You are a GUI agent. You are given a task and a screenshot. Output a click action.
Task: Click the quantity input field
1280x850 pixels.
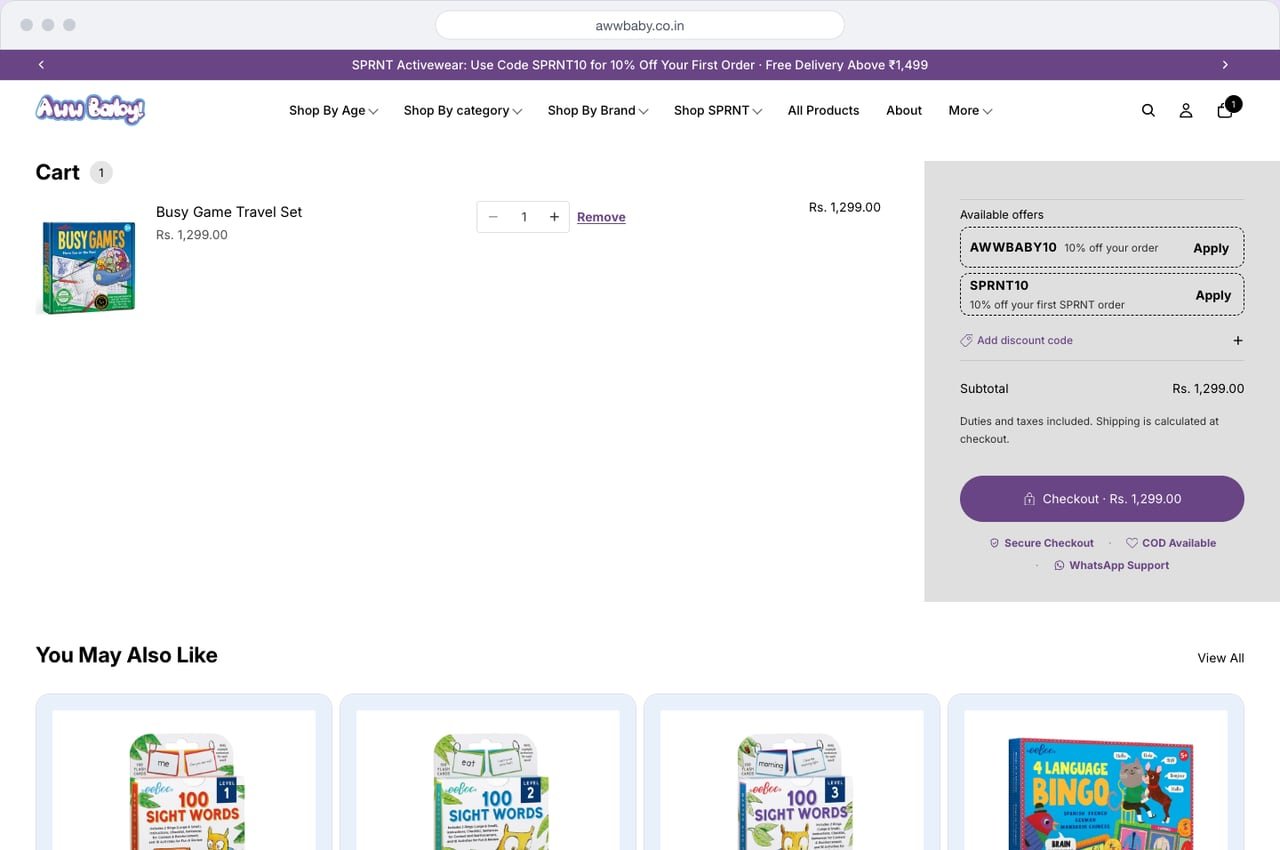[x=524, y=217]
